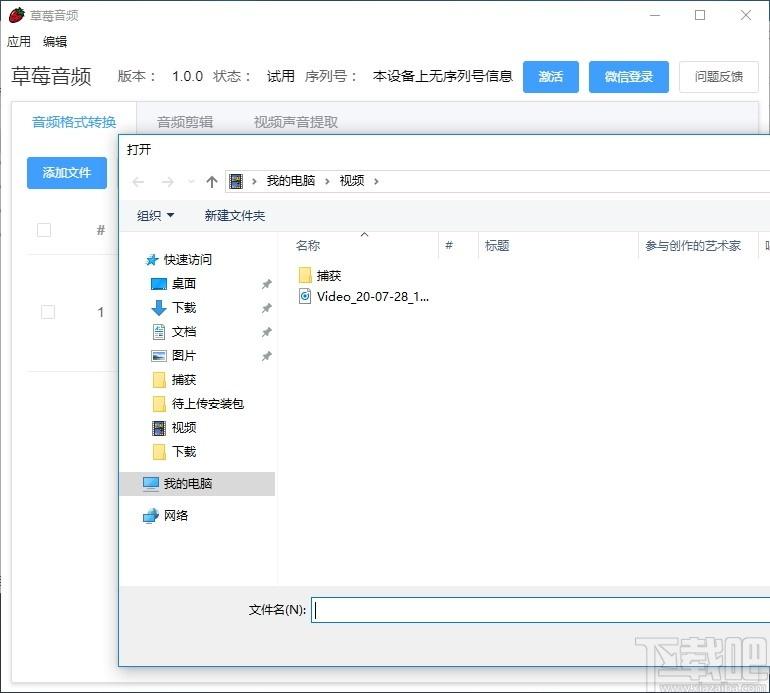
Task: Click folder icon of 捕获 in file list
Action: pyautogui.click(x=305, y=275)
